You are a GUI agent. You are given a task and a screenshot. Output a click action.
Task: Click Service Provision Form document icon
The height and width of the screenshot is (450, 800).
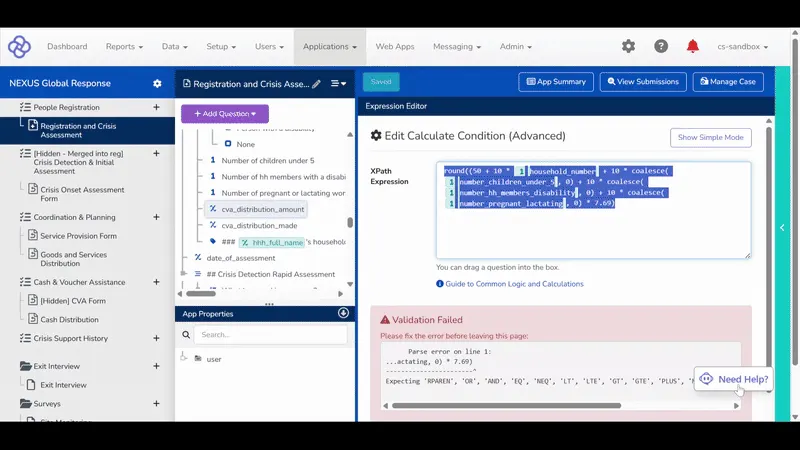point(33,235)
